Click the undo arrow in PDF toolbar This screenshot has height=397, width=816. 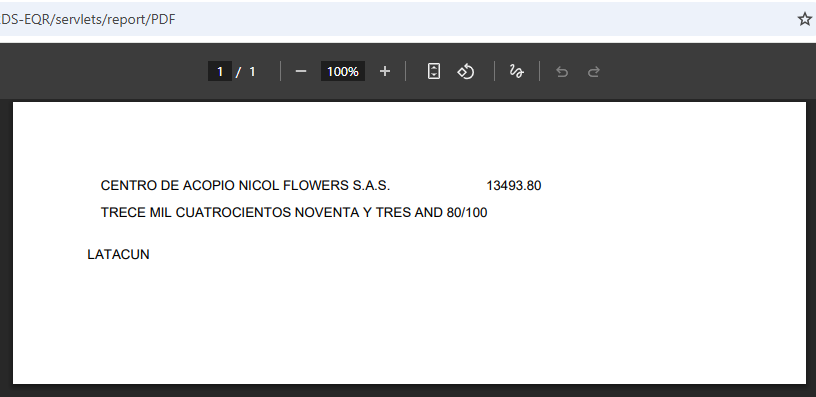(562, 71)
